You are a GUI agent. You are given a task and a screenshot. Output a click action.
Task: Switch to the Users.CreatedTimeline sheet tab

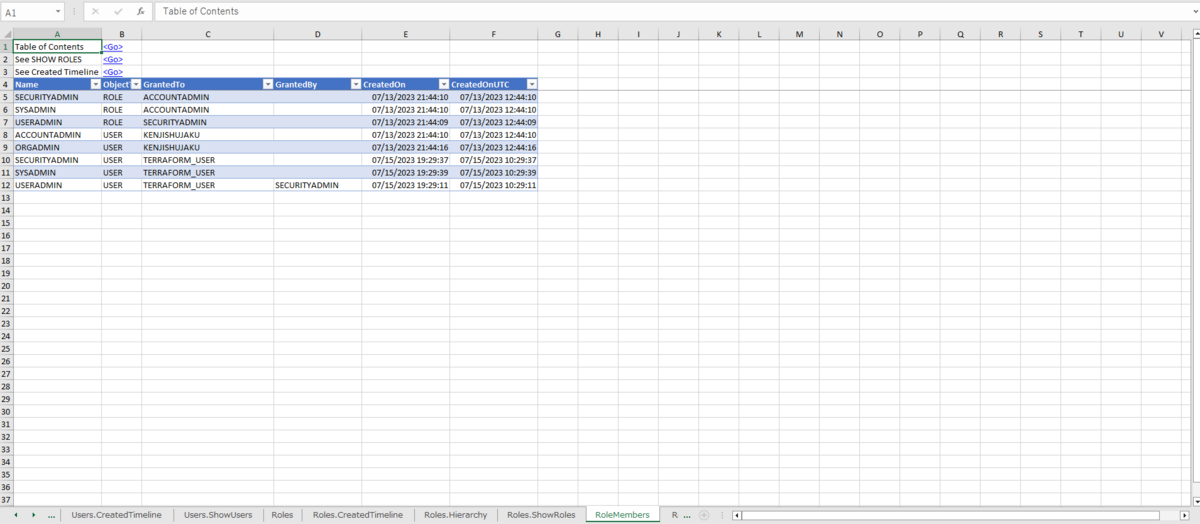tap(116, 515)
